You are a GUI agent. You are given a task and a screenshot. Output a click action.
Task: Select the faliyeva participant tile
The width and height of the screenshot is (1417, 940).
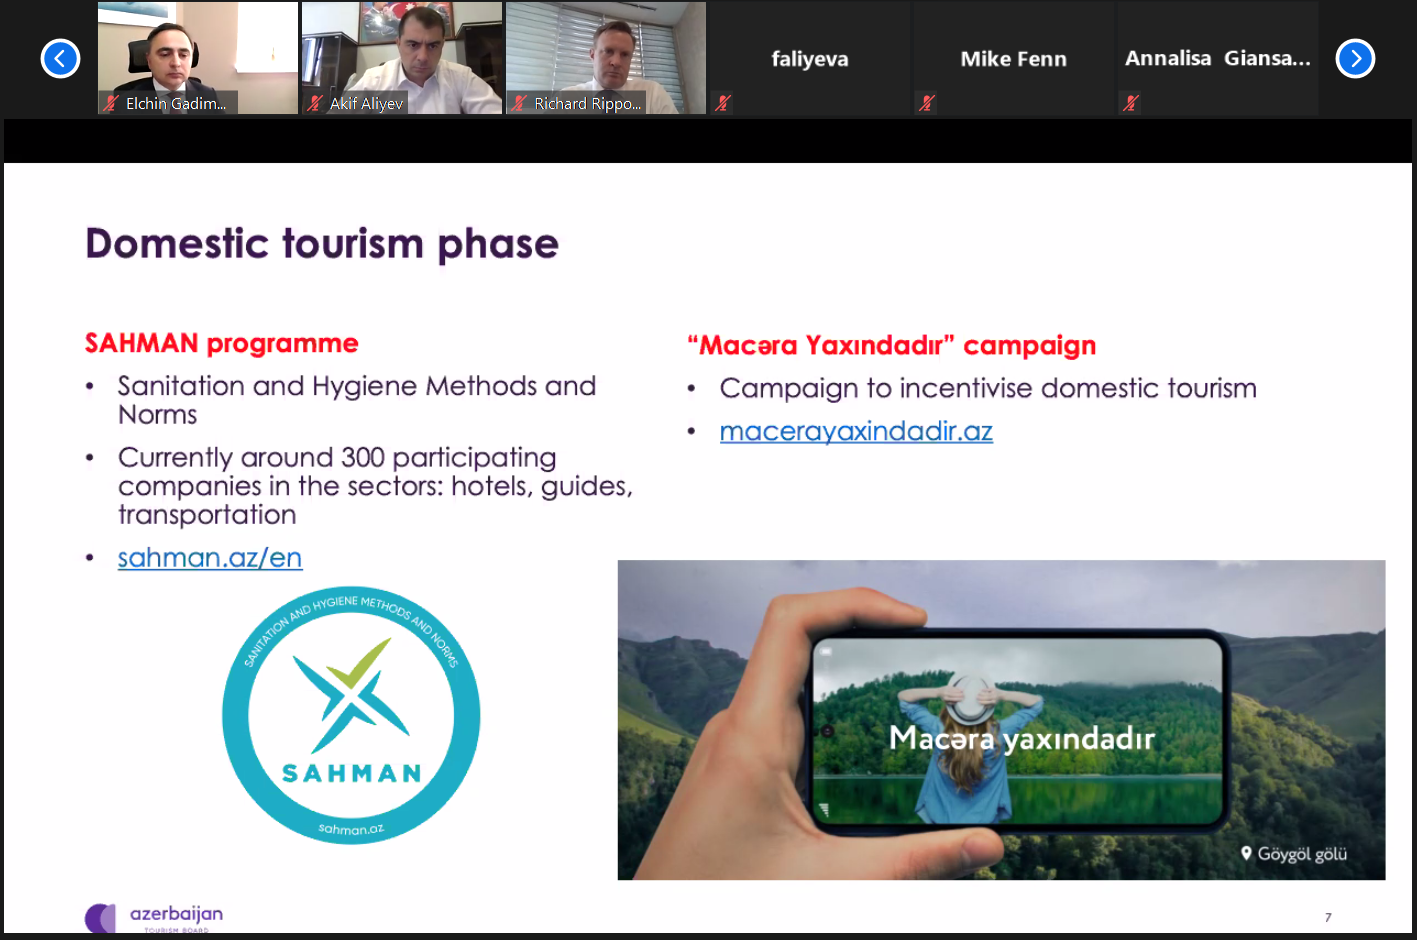pyautogui.click(x=810, y=58)
